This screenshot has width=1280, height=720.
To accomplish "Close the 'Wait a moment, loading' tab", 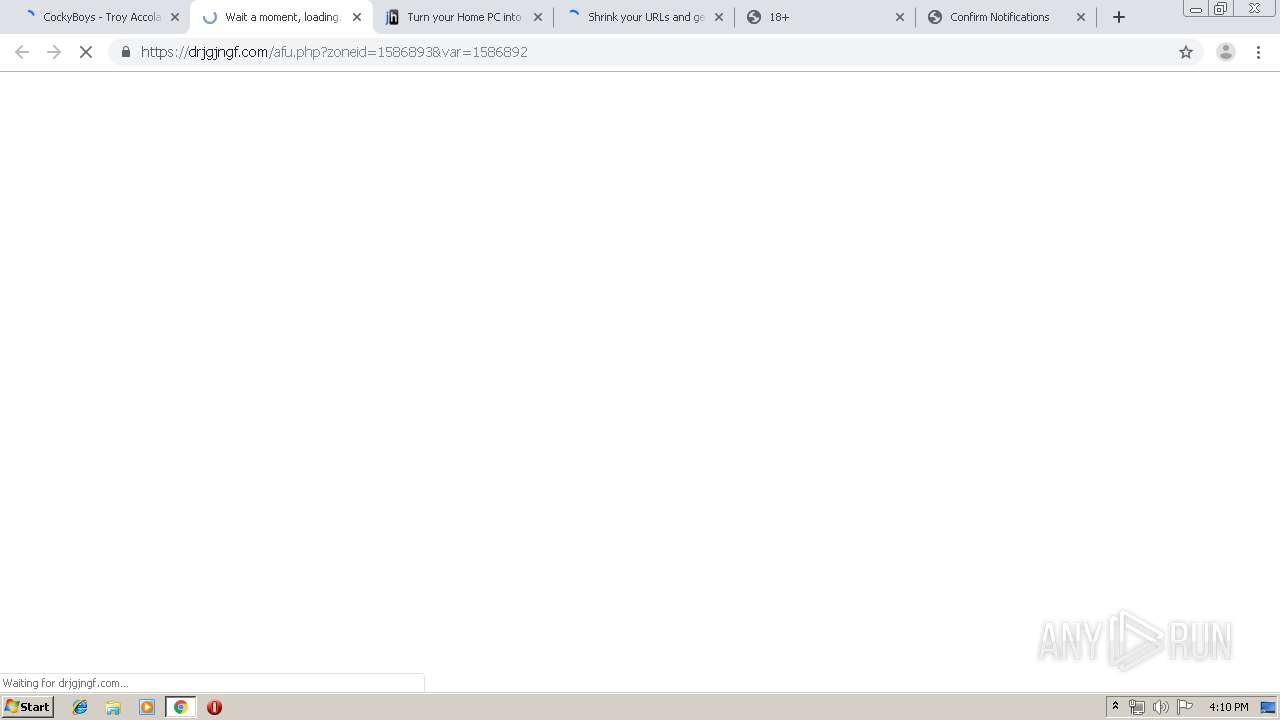I will [357, 17].
